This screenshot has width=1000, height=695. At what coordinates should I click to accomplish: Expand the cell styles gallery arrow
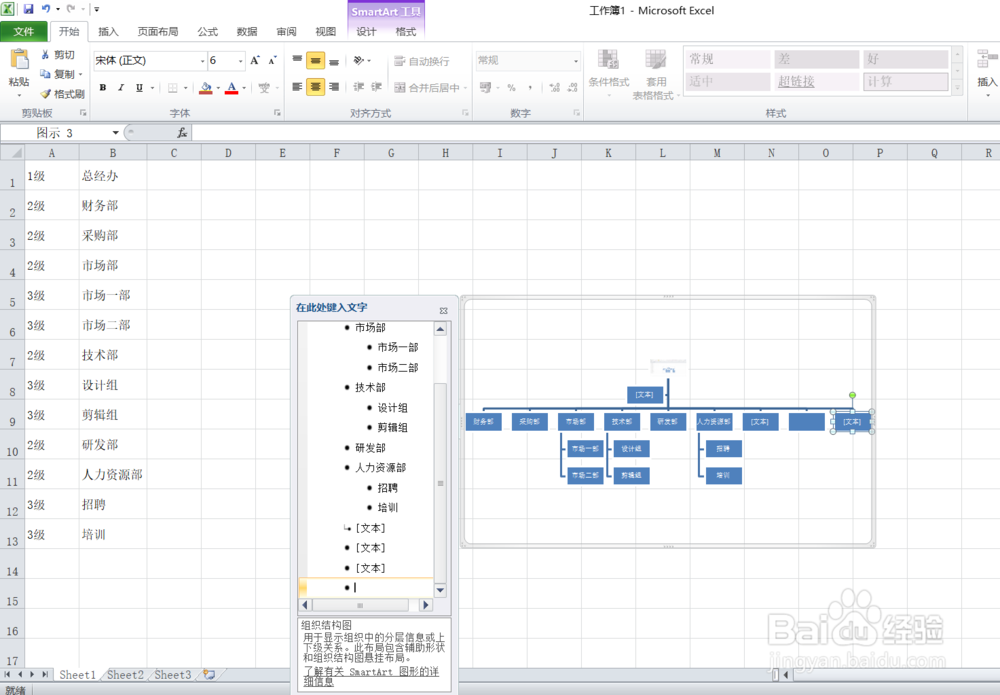957,88
